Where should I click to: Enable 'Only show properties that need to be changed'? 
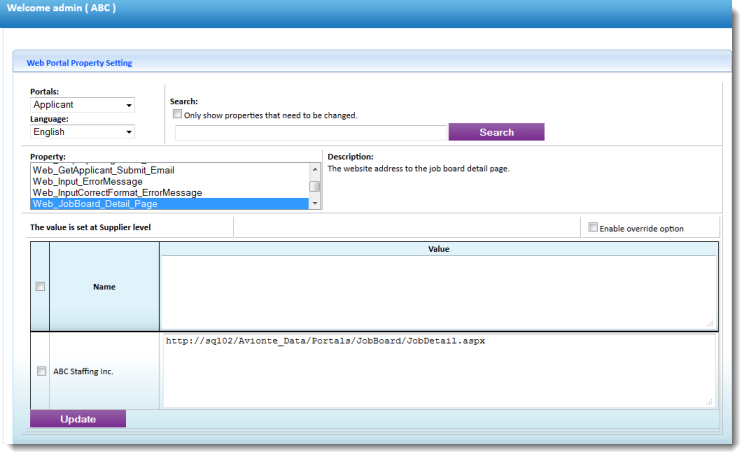tap(178, 115)
